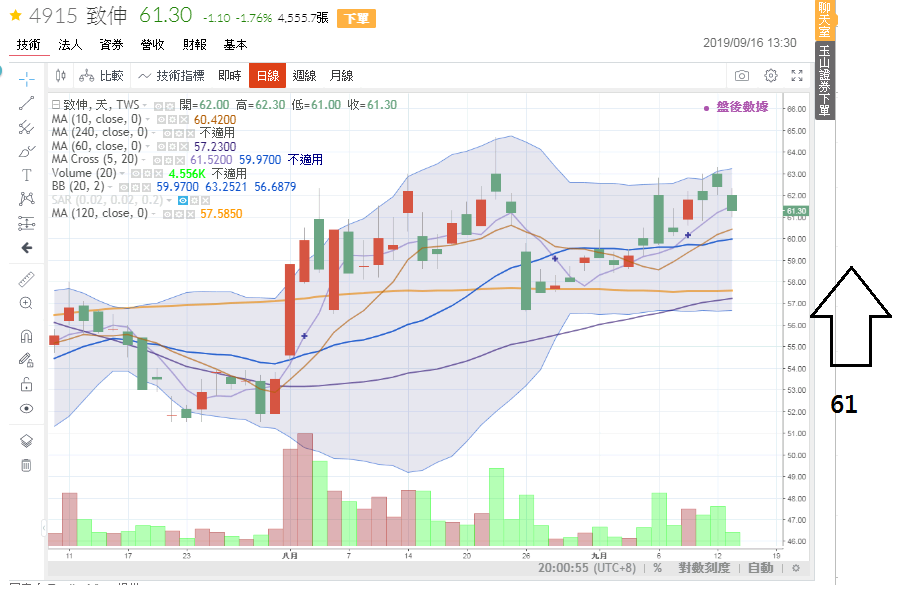
Task: Enter fullscreen mode with expand icon
Action: pyautogui.click(x=797, y=76)
